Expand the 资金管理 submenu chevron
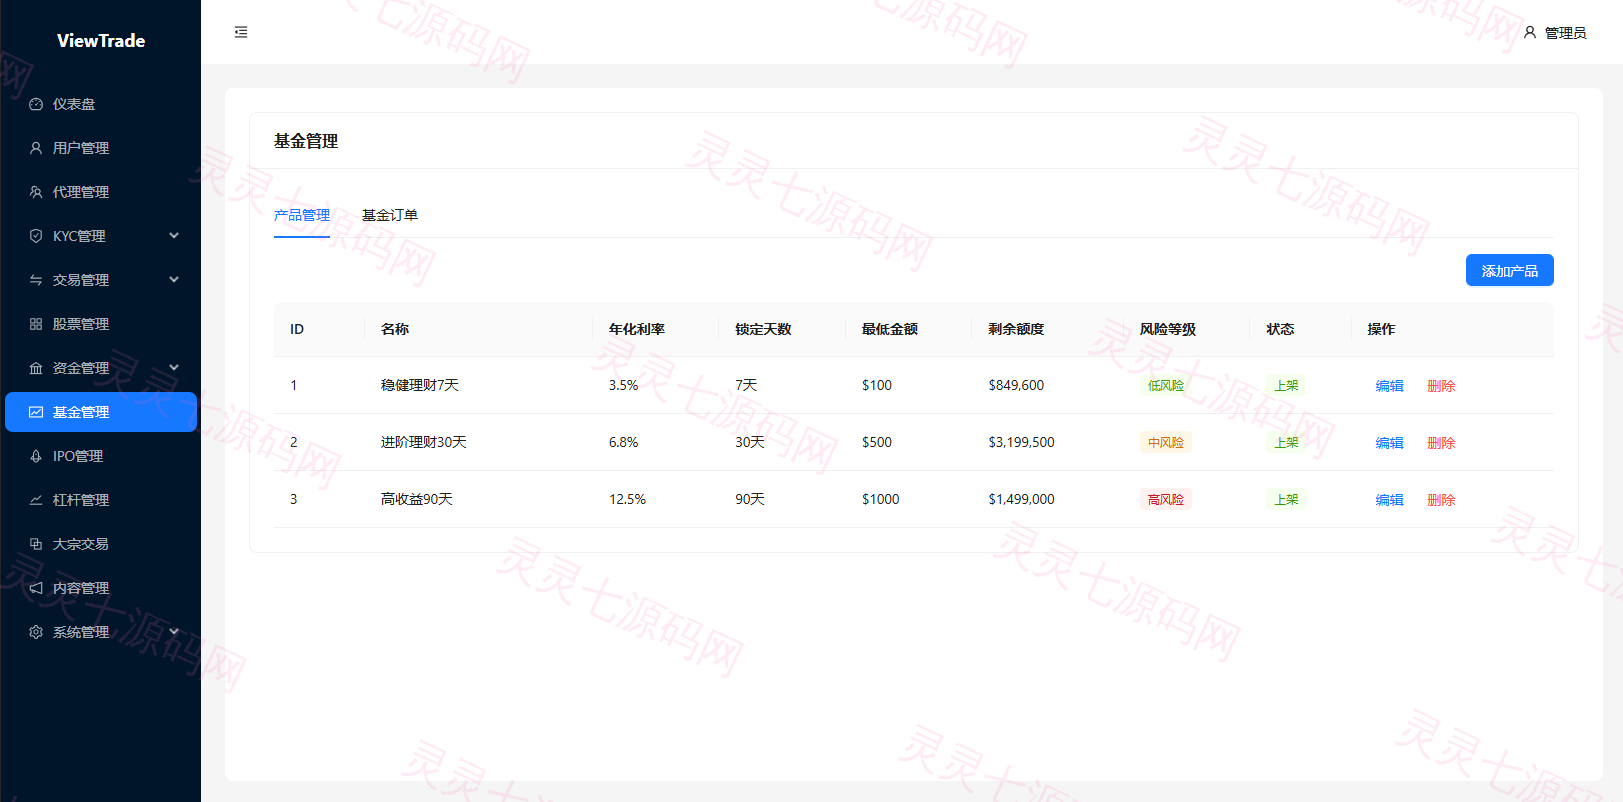This screenshot has height=802, width=1623. (174, 368)
